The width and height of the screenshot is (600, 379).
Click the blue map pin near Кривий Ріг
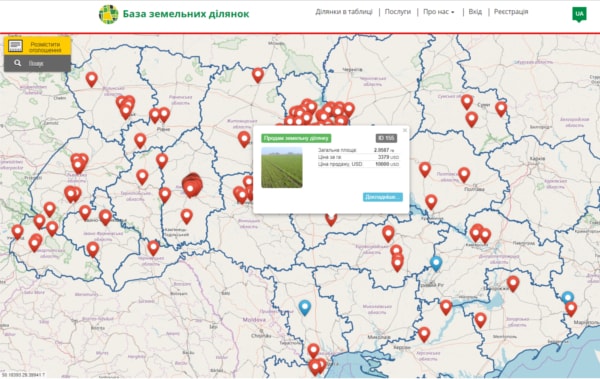(436, 263)
